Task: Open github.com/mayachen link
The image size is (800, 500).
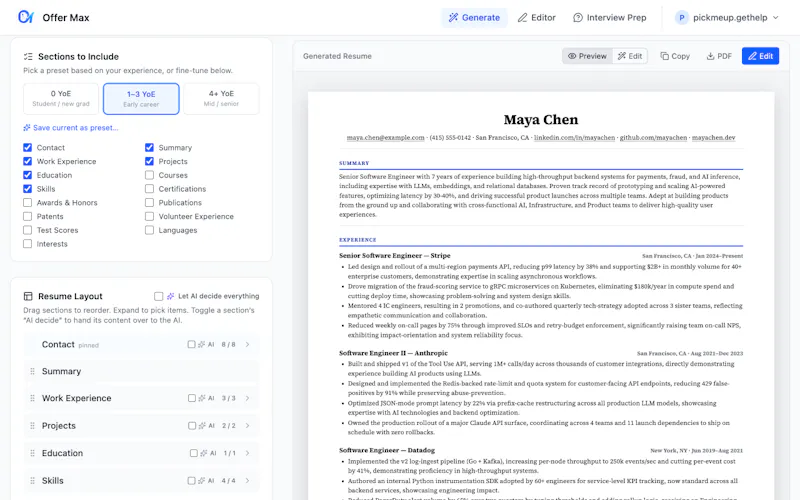Action: [x=653, y=138]
